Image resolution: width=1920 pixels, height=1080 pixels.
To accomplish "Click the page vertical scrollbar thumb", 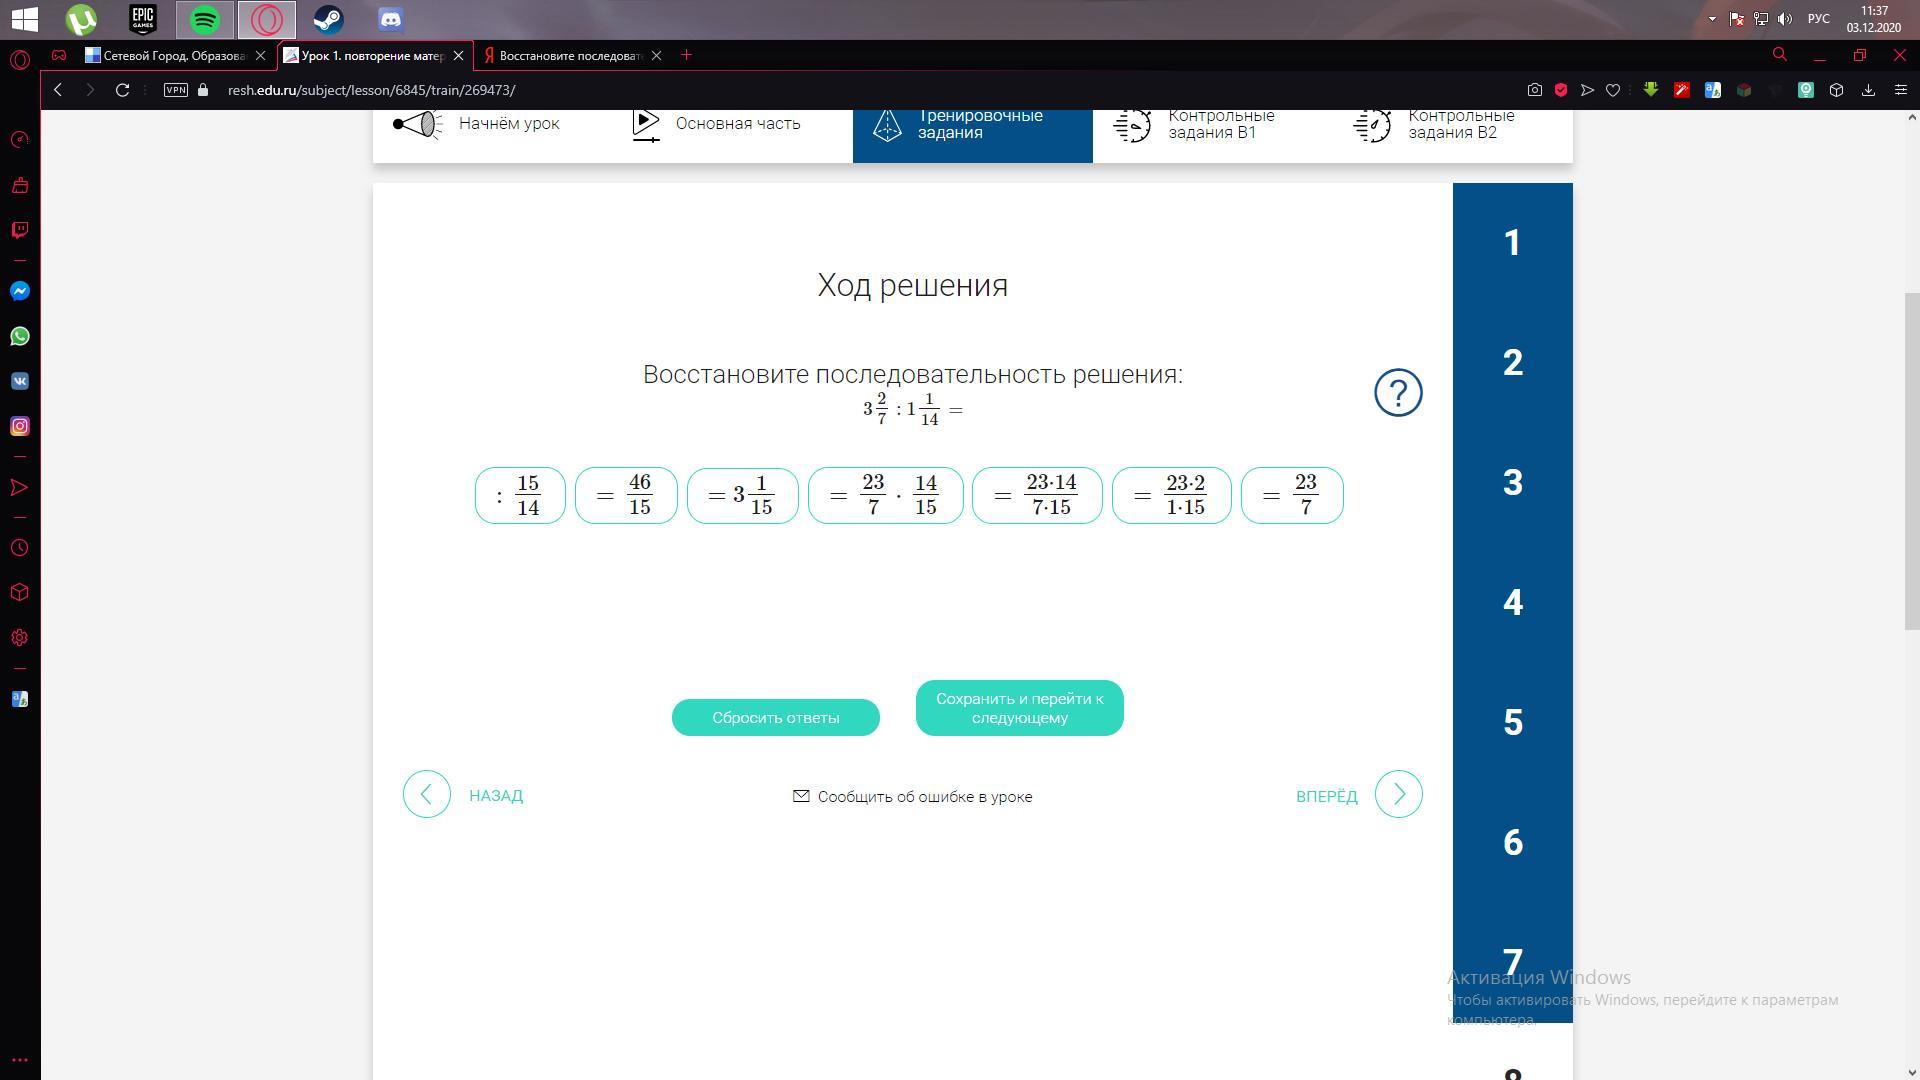I will [1911, 460].
